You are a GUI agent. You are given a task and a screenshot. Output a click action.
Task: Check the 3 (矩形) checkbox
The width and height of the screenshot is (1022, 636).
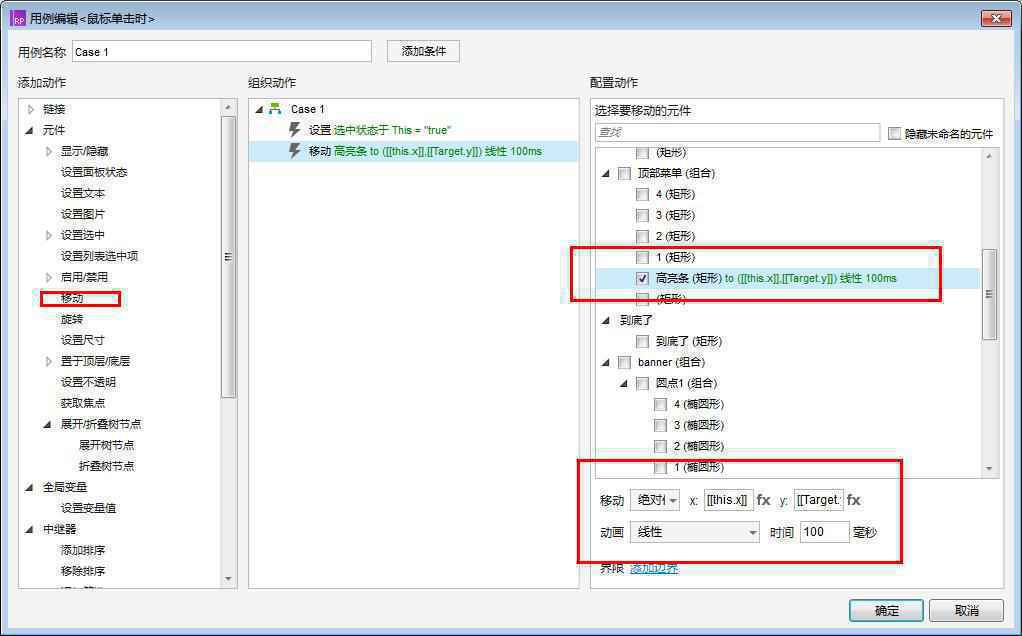tap(642, 215)
